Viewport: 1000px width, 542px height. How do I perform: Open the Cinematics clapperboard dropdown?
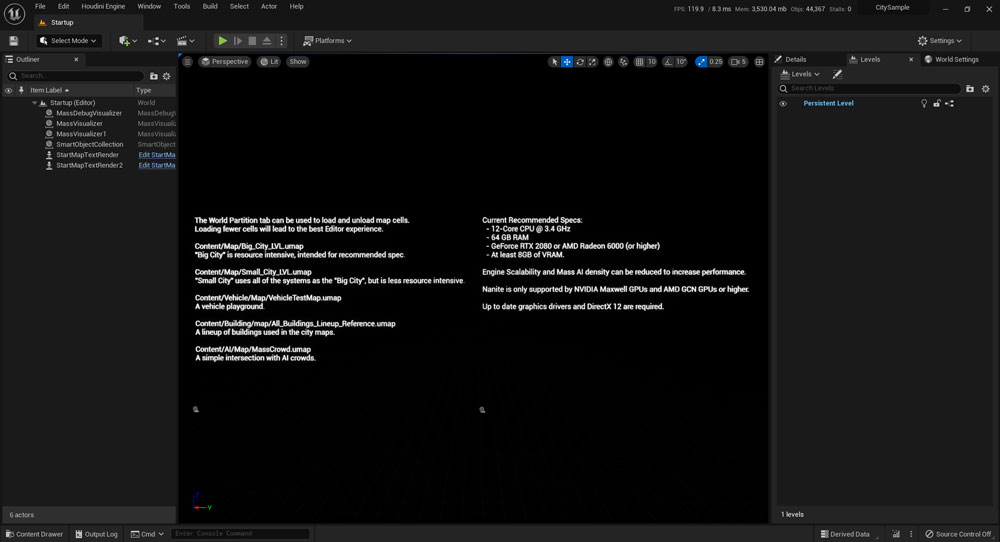click(x=186, y=41)
